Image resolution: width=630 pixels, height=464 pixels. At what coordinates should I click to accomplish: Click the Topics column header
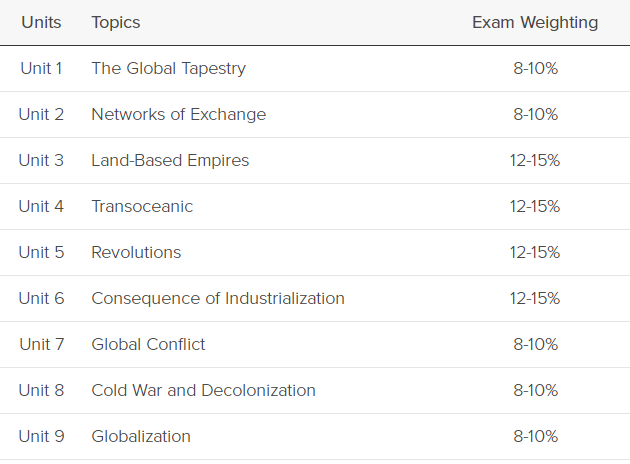116,23
